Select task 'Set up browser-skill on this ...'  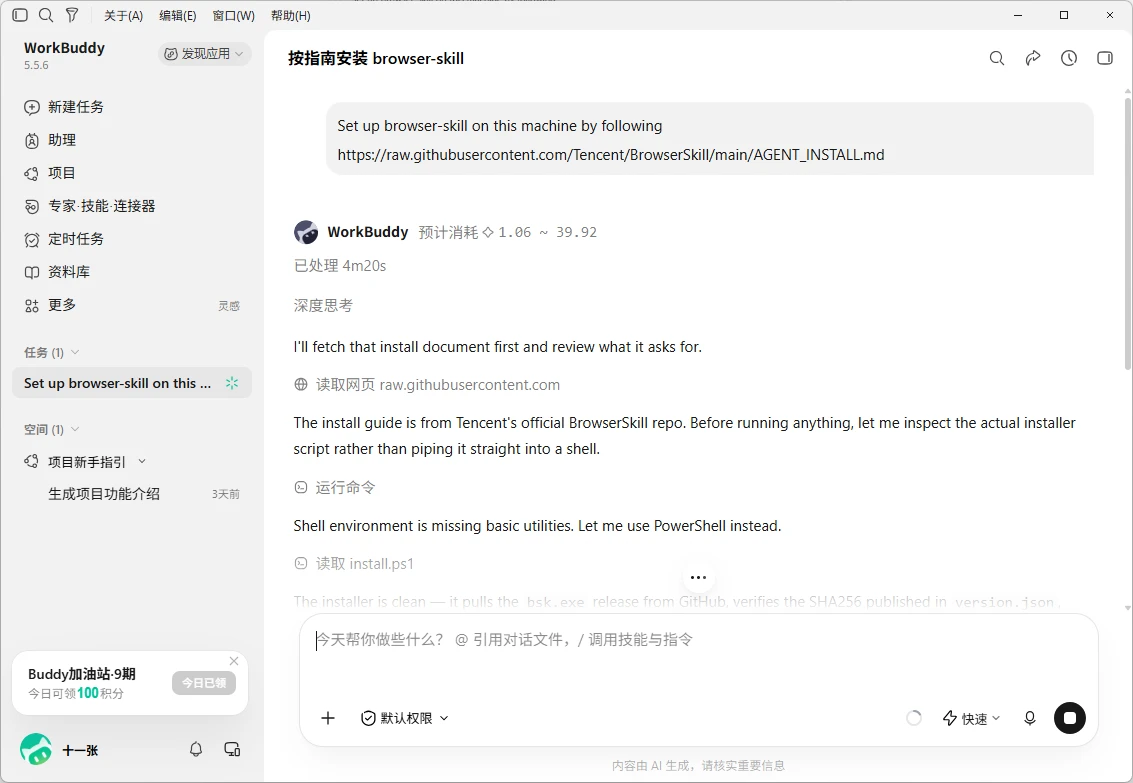click(132, 384)
